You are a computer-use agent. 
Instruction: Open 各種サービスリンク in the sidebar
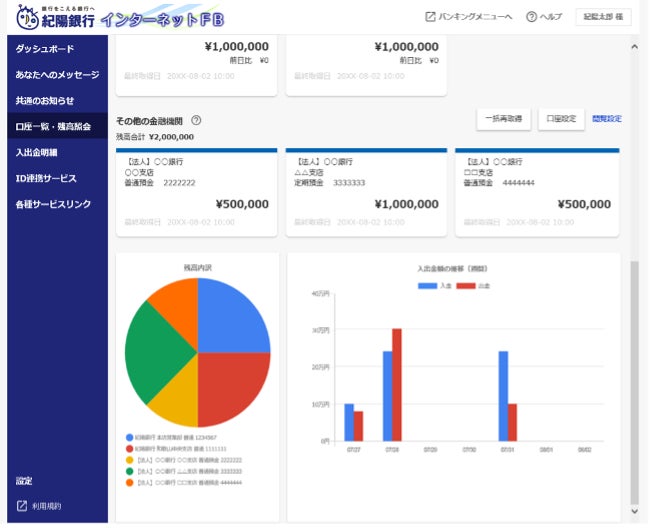(57, 204)
